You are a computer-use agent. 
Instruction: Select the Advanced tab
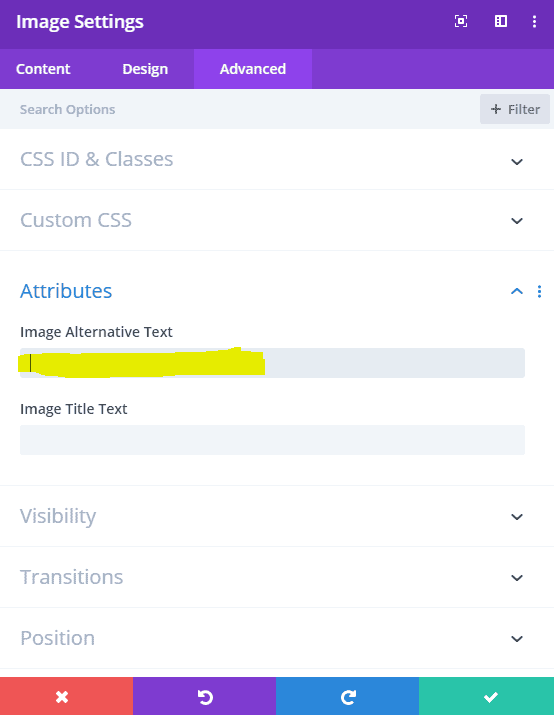(x=253, y=69)
